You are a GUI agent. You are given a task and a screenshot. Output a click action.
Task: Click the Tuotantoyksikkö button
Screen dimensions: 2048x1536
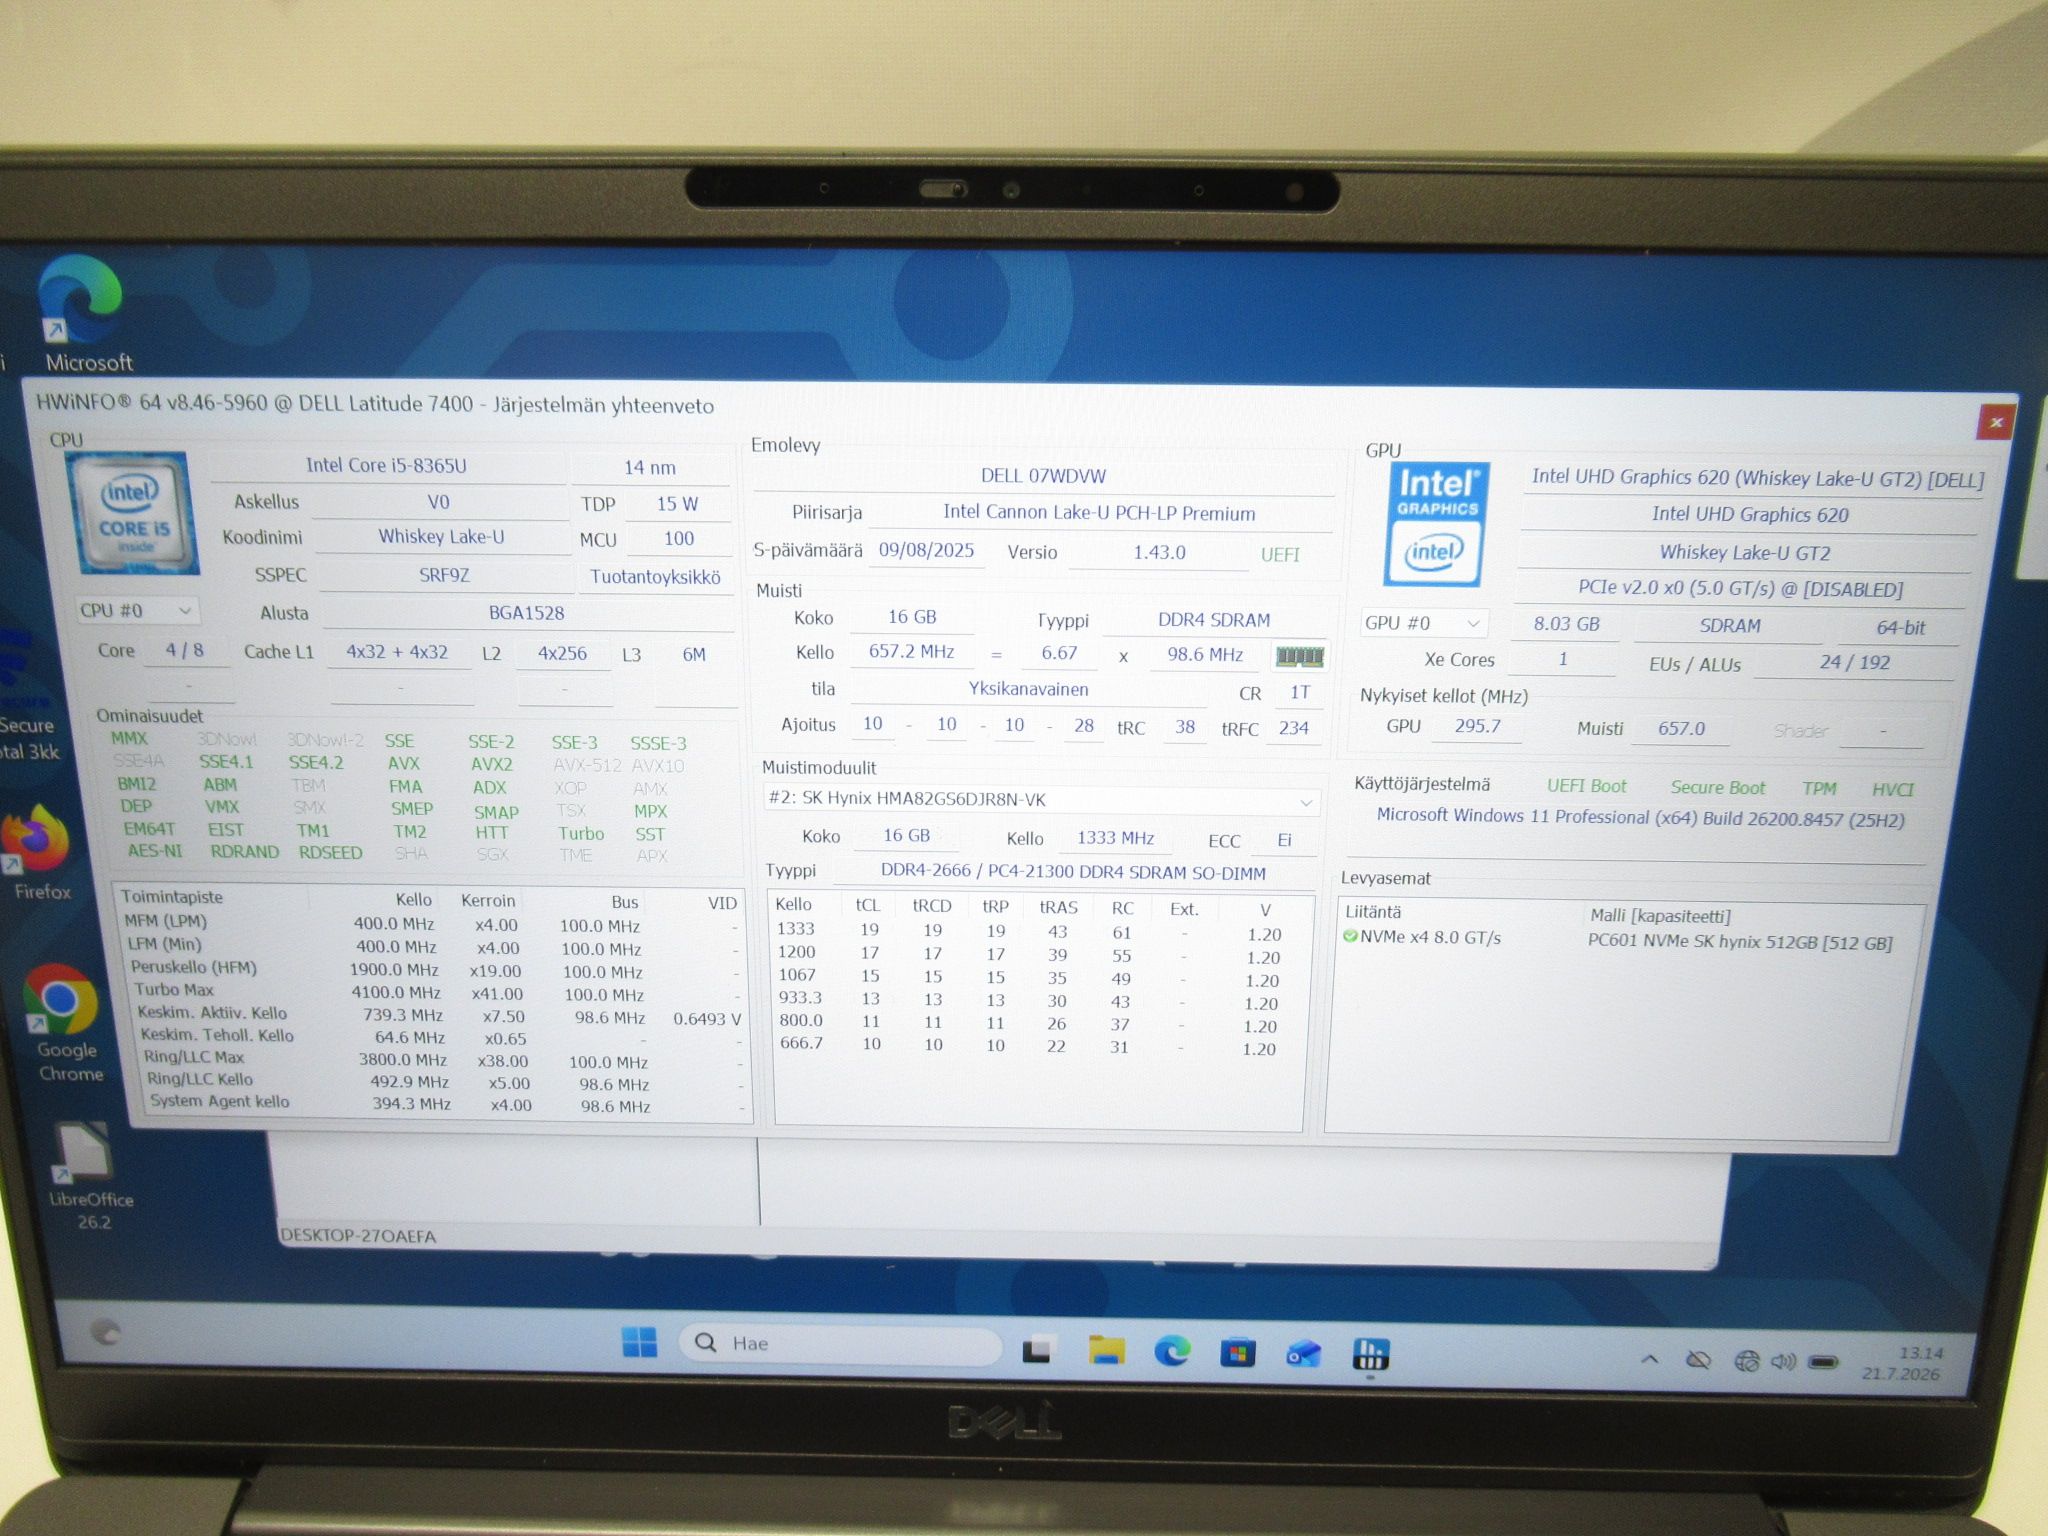pos(655,577)
